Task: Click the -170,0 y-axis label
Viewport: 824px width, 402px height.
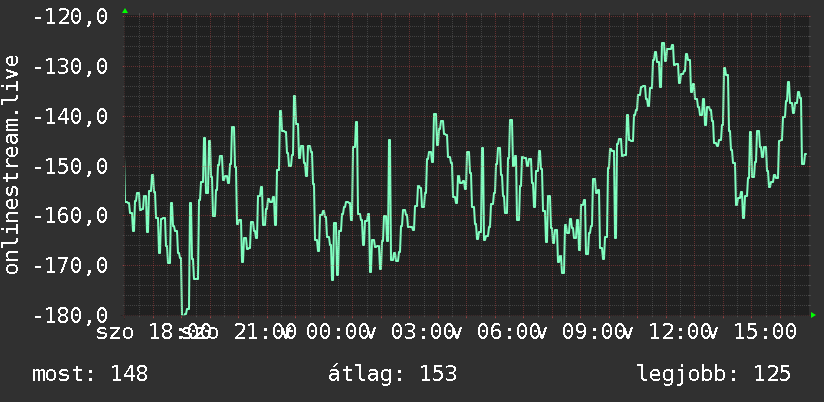Action: click(70, 265)
